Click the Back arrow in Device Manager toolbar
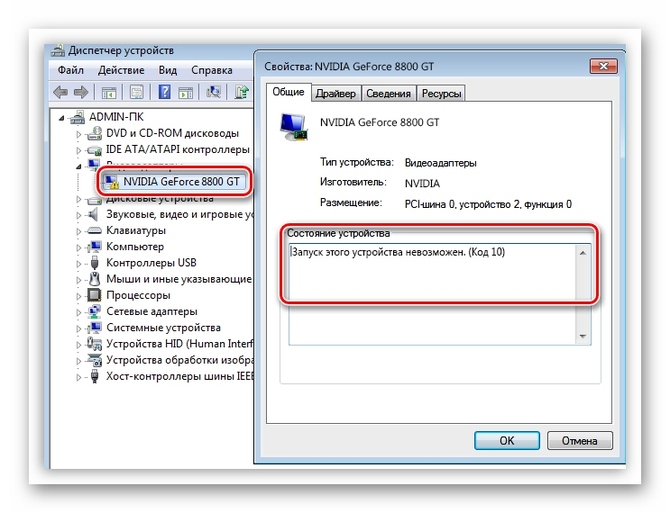The image size is (670, 513). pyautogui.click(x=60, y=92)
